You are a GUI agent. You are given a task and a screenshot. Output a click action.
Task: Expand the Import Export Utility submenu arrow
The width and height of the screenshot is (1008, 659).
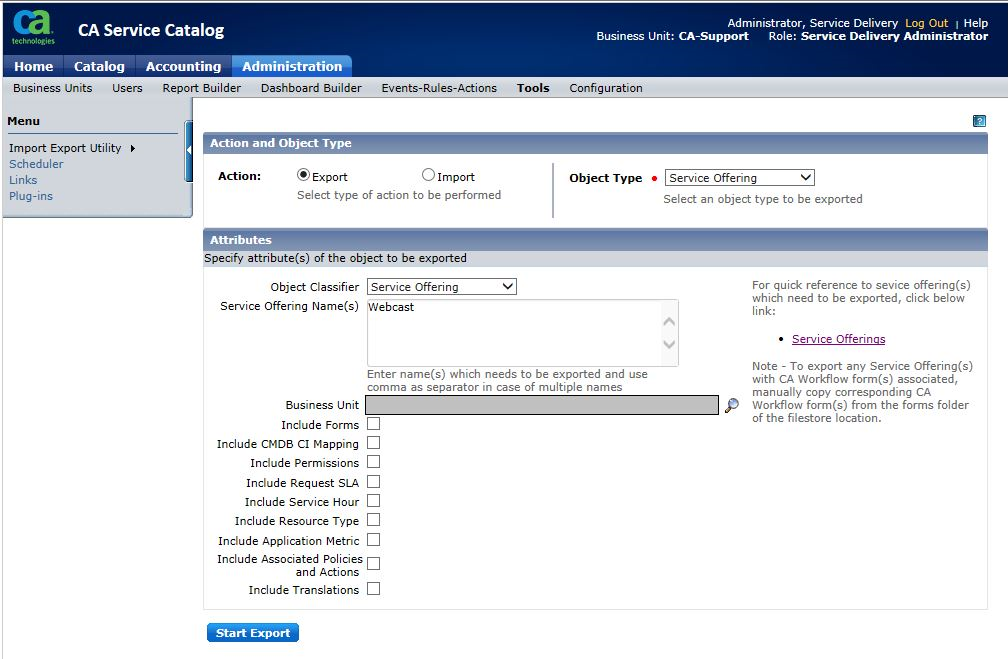click(132, 149)
